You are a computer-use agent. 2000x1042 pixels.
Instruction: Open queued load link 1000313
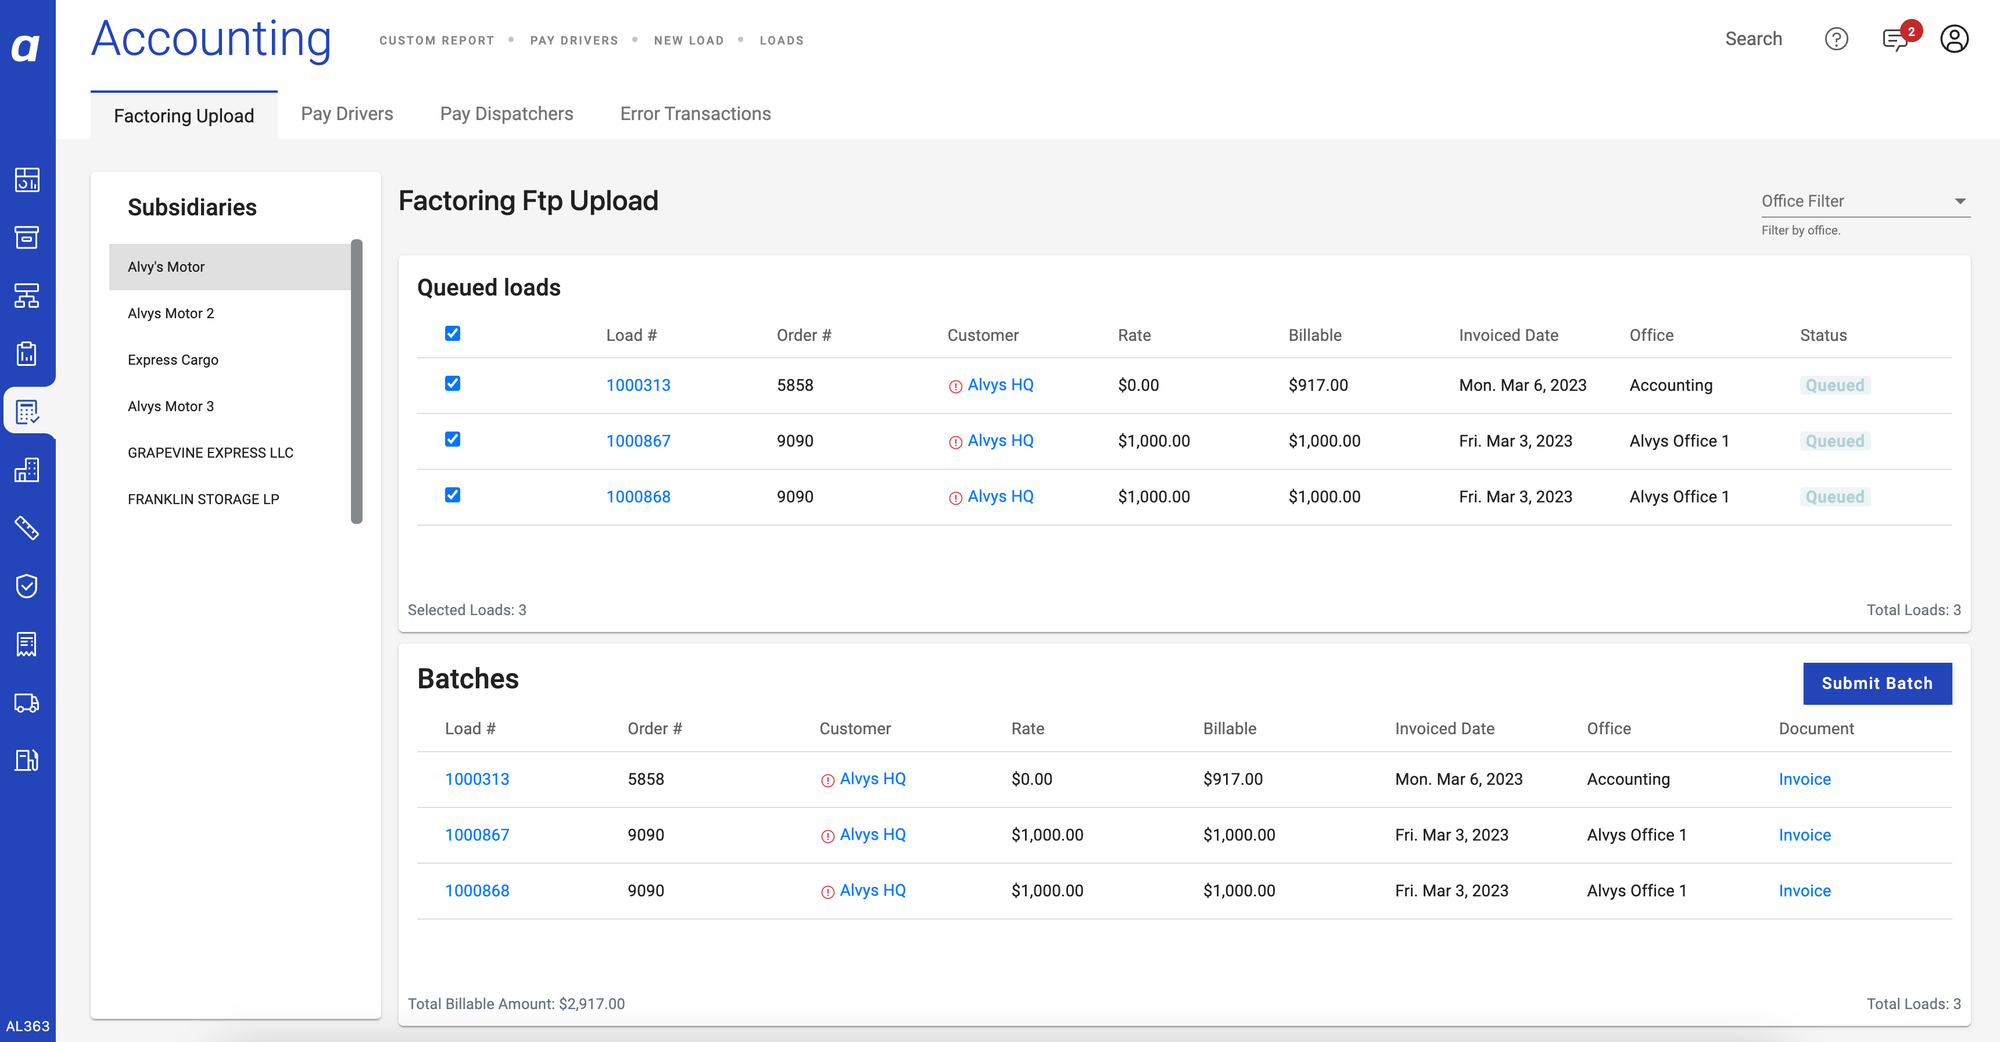[x=638, y=386]
